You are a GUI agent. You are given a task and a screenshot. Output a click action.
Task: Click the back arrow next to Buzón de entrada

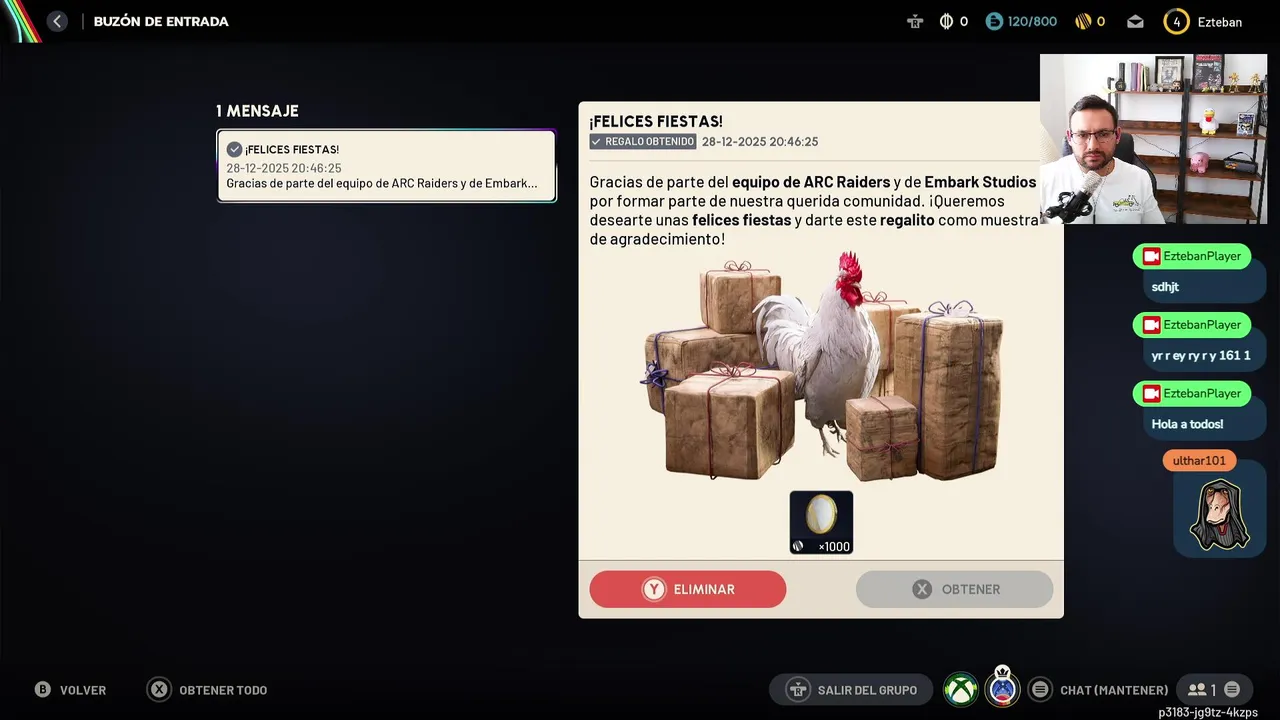coord(57,21)
